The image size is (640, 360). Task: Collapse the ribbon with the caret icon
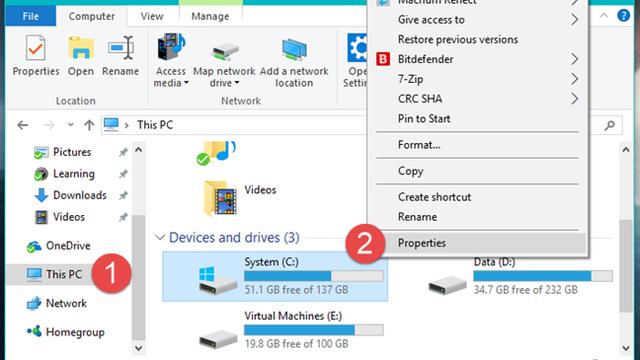[x=604, y=16]
